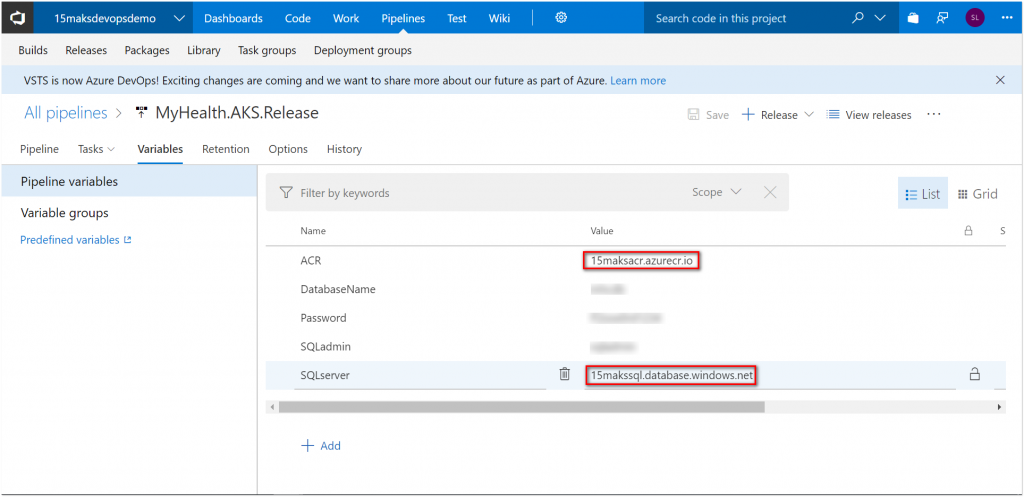Click the Save button

(708, 115)
